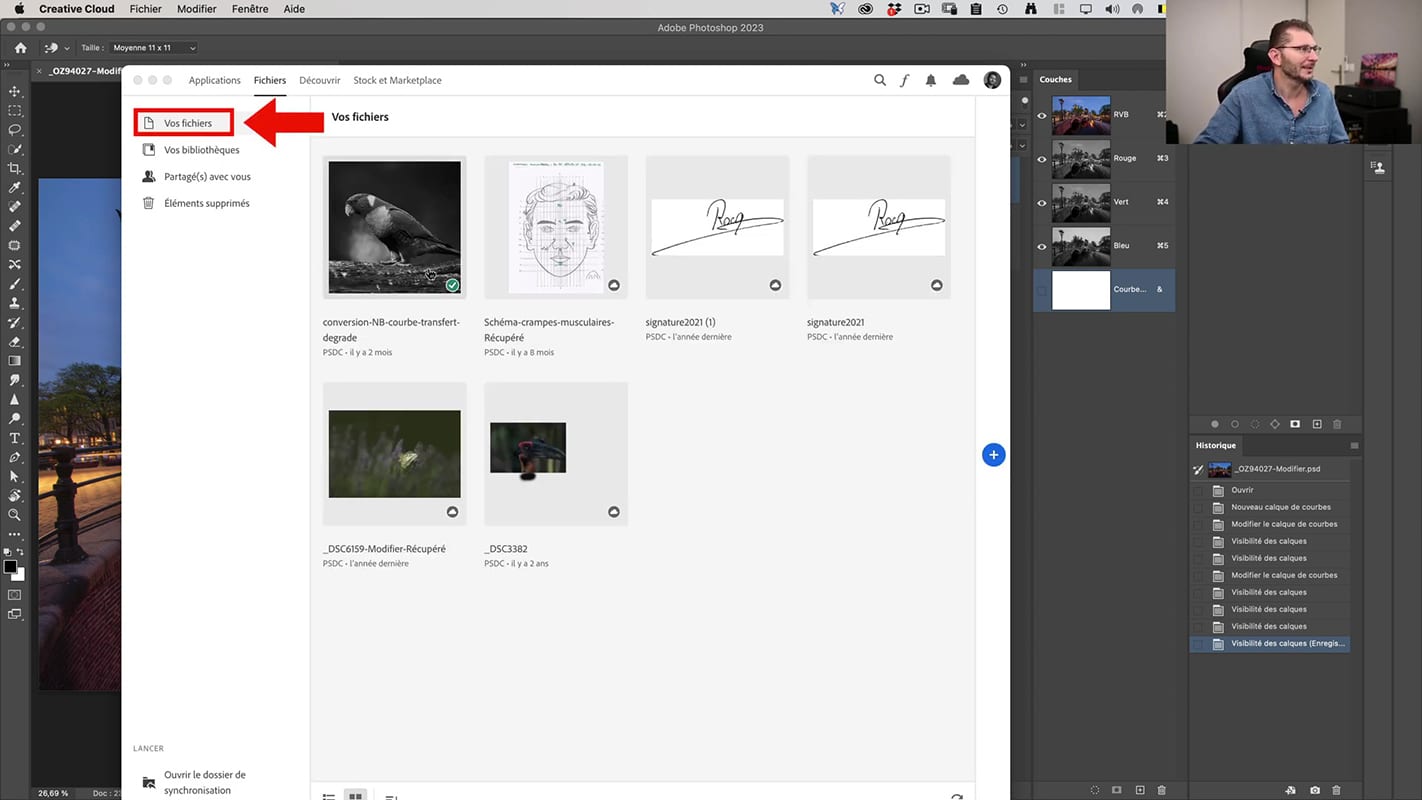
Task: Open search in Creative Cloud window
Action: click(x=880, y=80)
